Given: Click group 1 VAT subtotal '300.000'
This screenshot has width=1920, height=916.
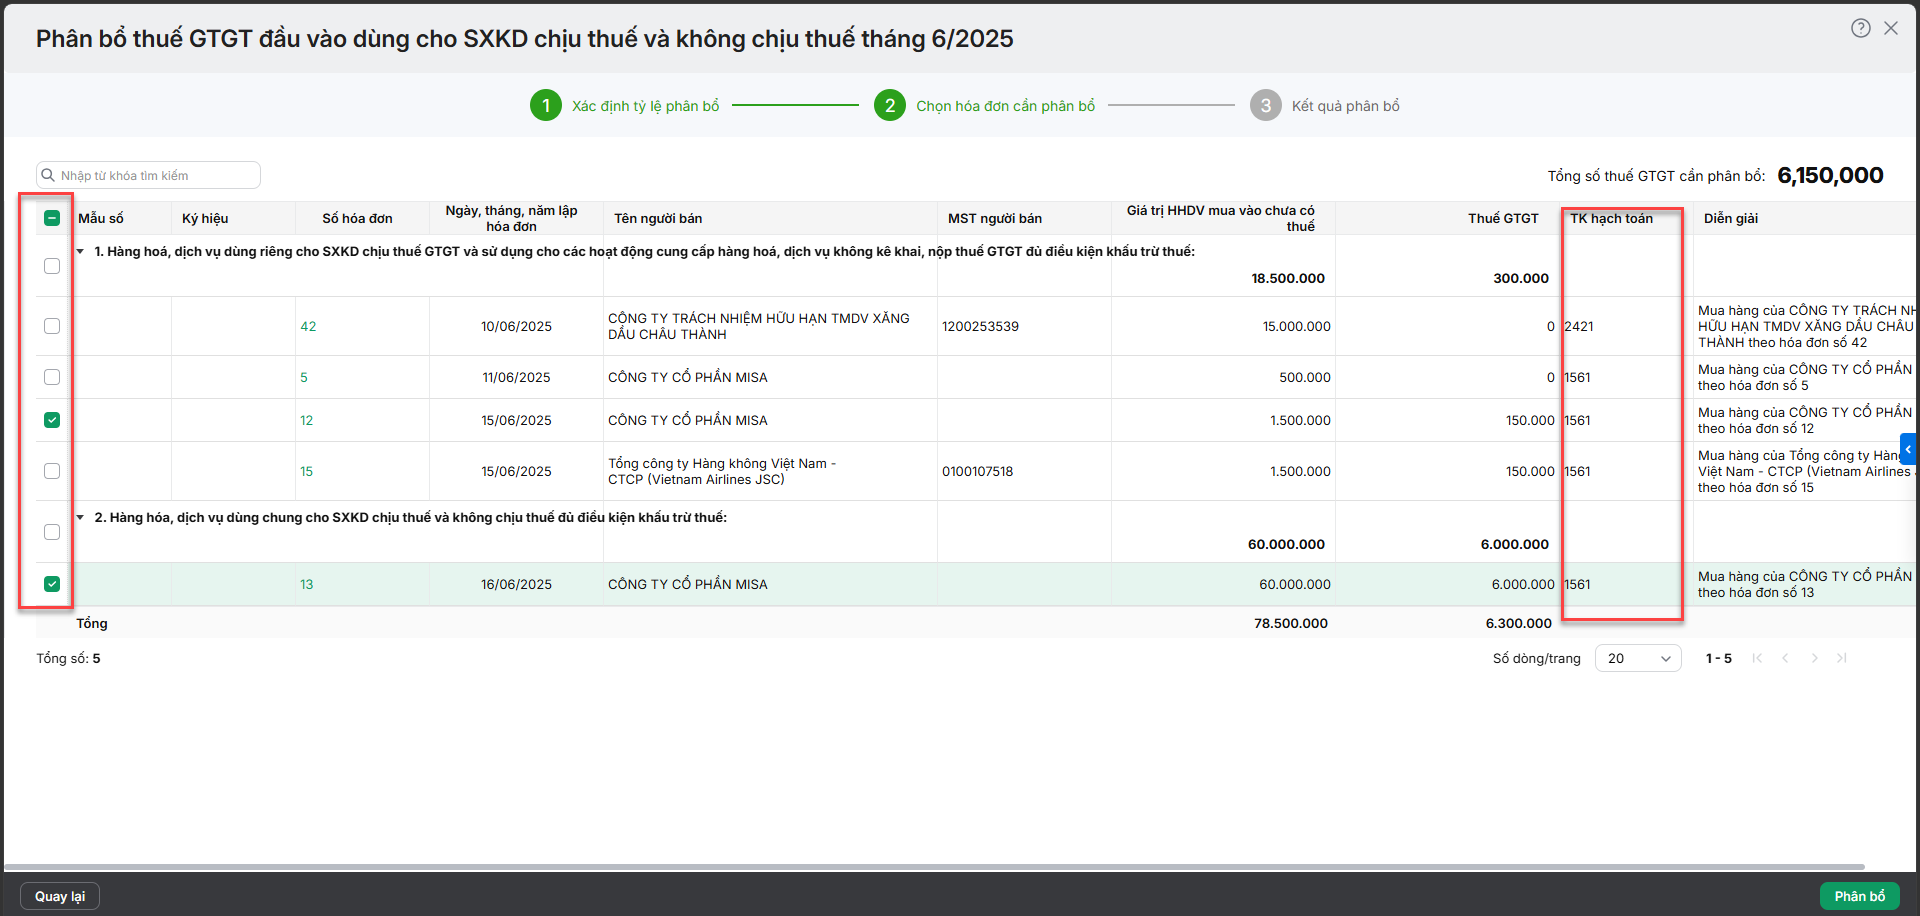Looking at the screenshot, I should point(1521,278).
